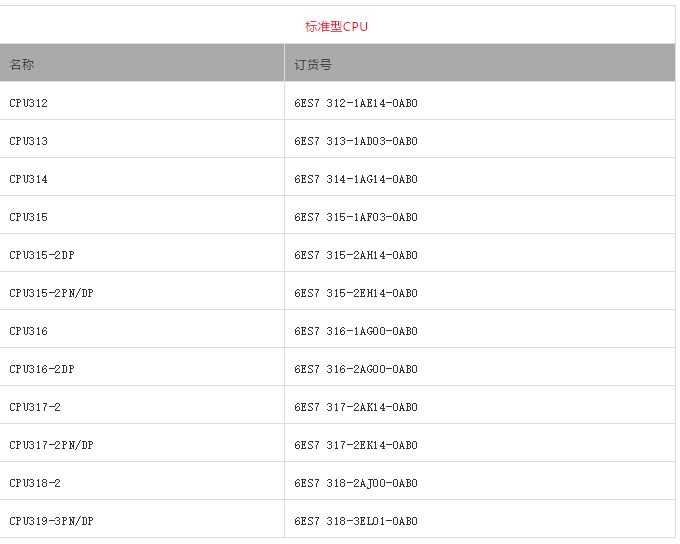Image resolution: width=680 pixels, height=544 pixels.
Task: Select the CPU315 name cell
Action: tap(29, 217)
